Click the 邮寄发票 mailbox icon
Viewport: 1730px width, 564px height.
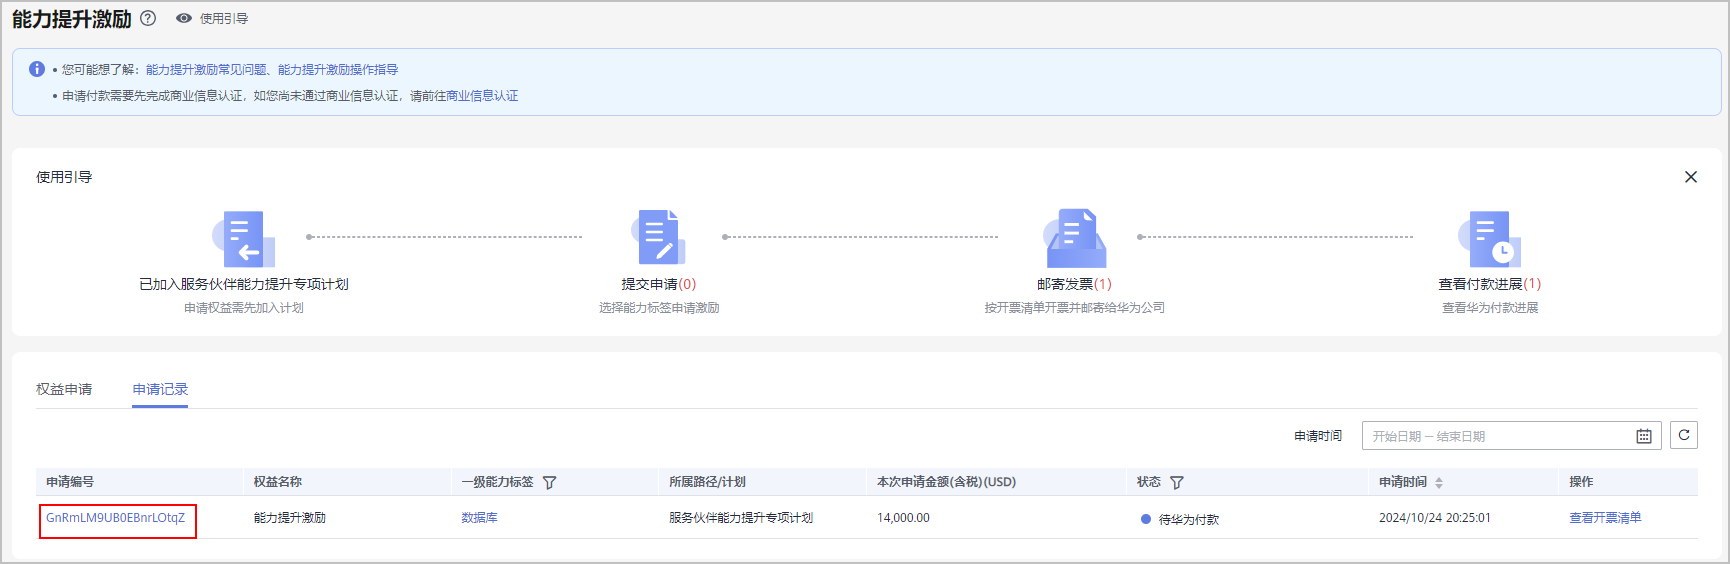point(1074,238)
